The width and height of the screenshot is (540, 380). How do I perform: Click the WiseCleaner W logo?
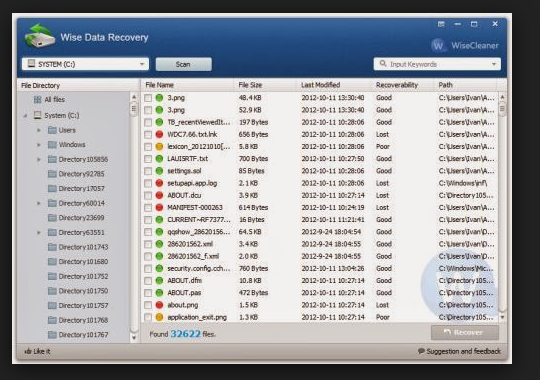(x=438, y=45)
